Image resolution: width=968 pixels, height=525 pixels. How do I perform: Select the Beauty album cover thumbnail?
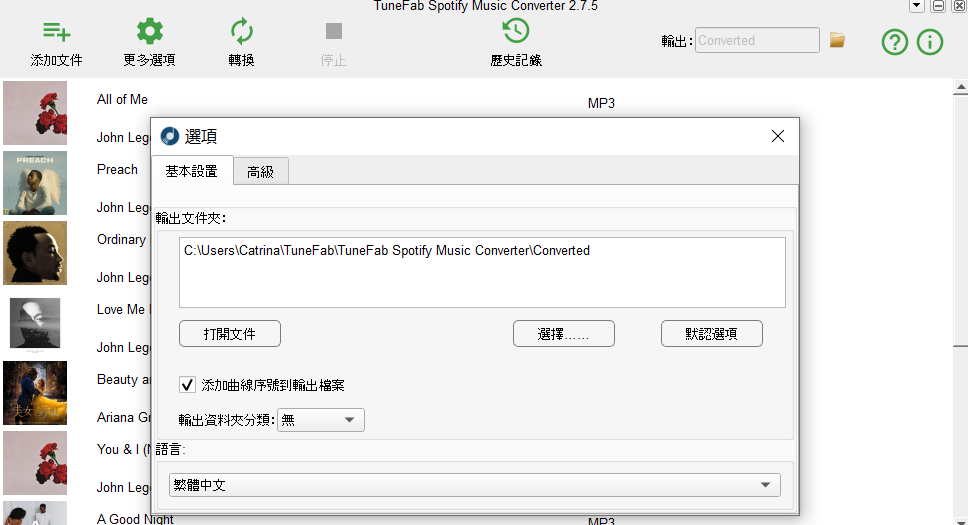click(x=35, y=393)
